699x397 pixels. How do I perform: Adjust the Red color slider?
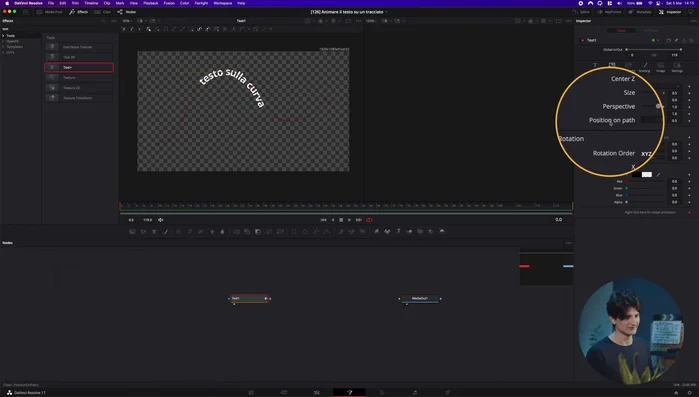coord(645,182)
